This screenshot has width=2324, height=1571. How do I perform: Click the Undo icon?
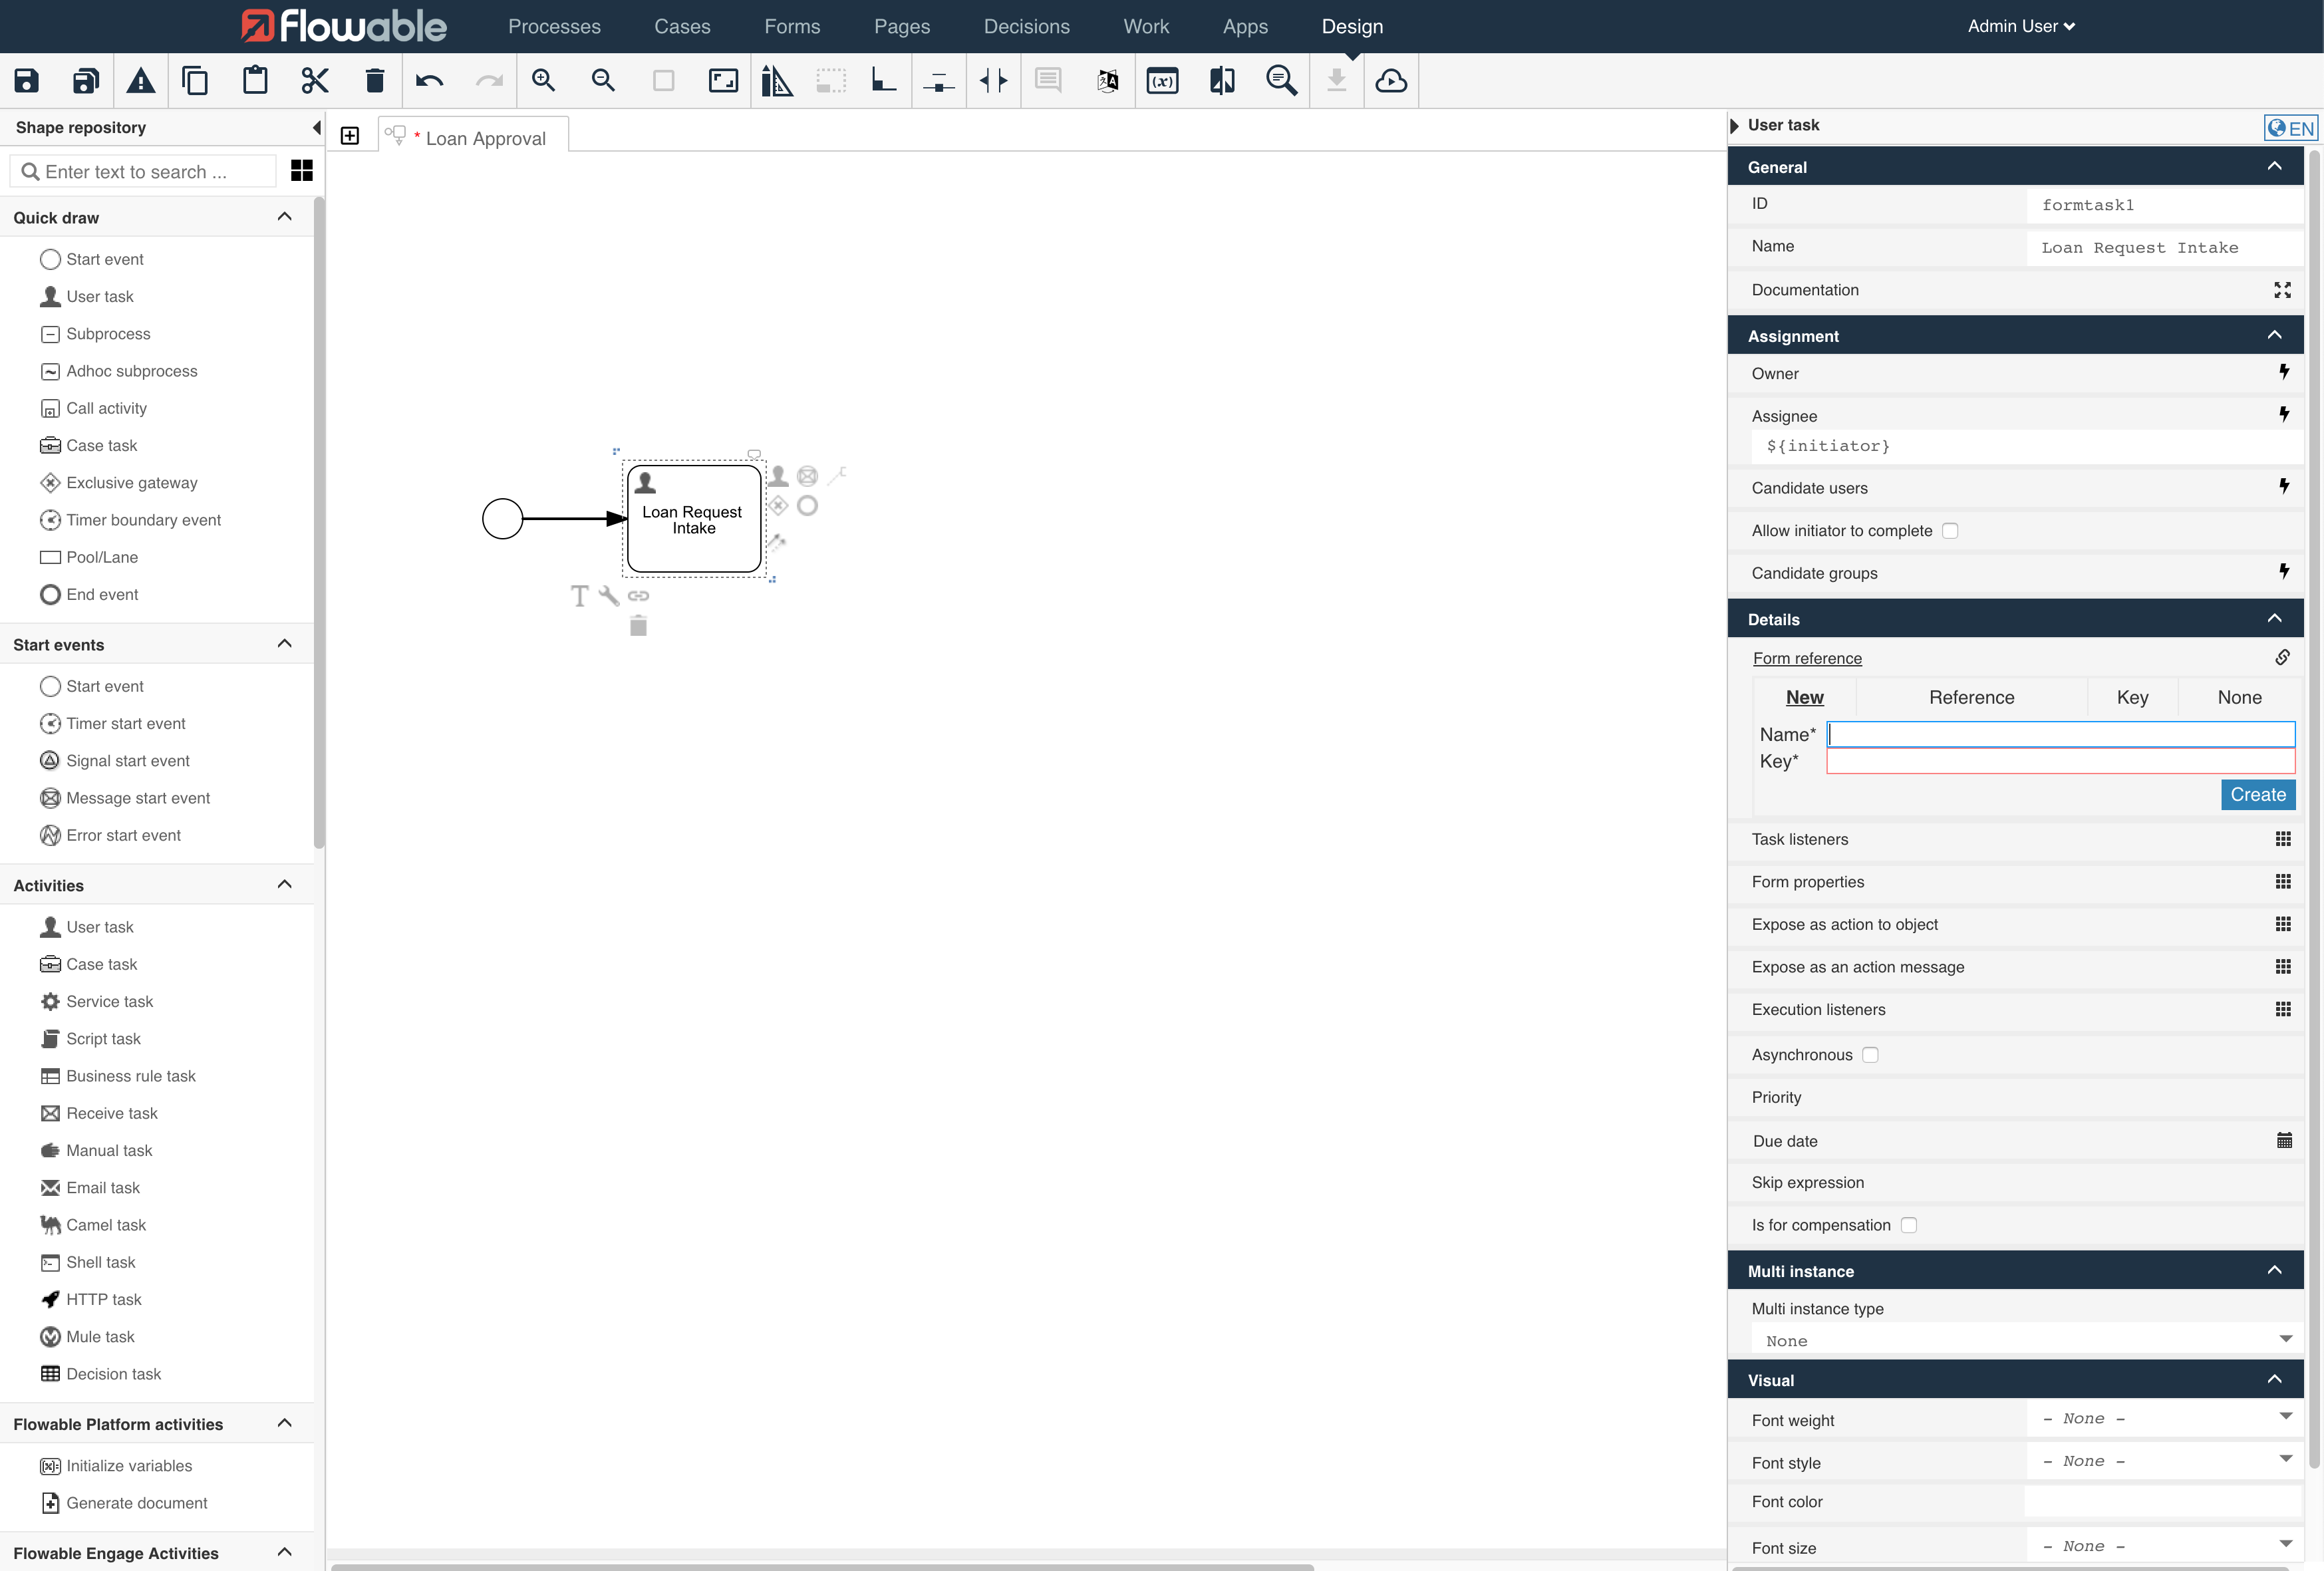click(429, 80)
